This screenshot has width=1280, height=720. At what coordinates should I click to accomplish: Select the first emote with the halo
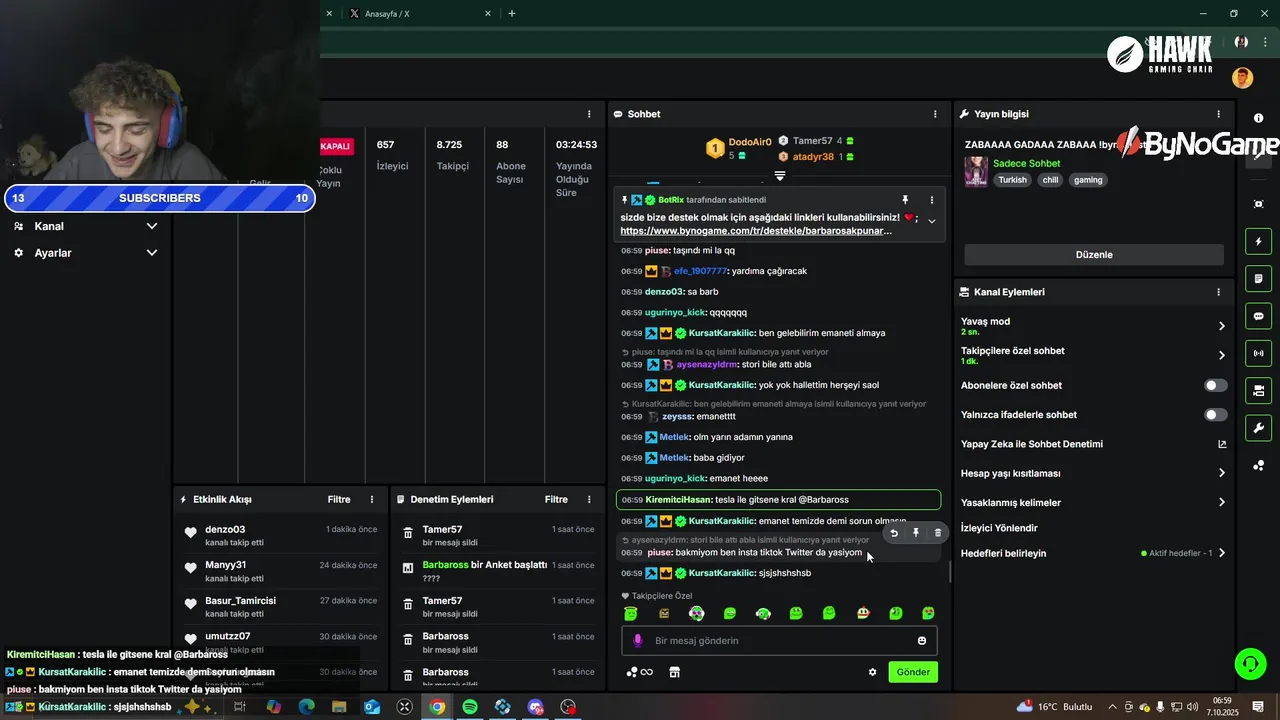click(631, 613)
